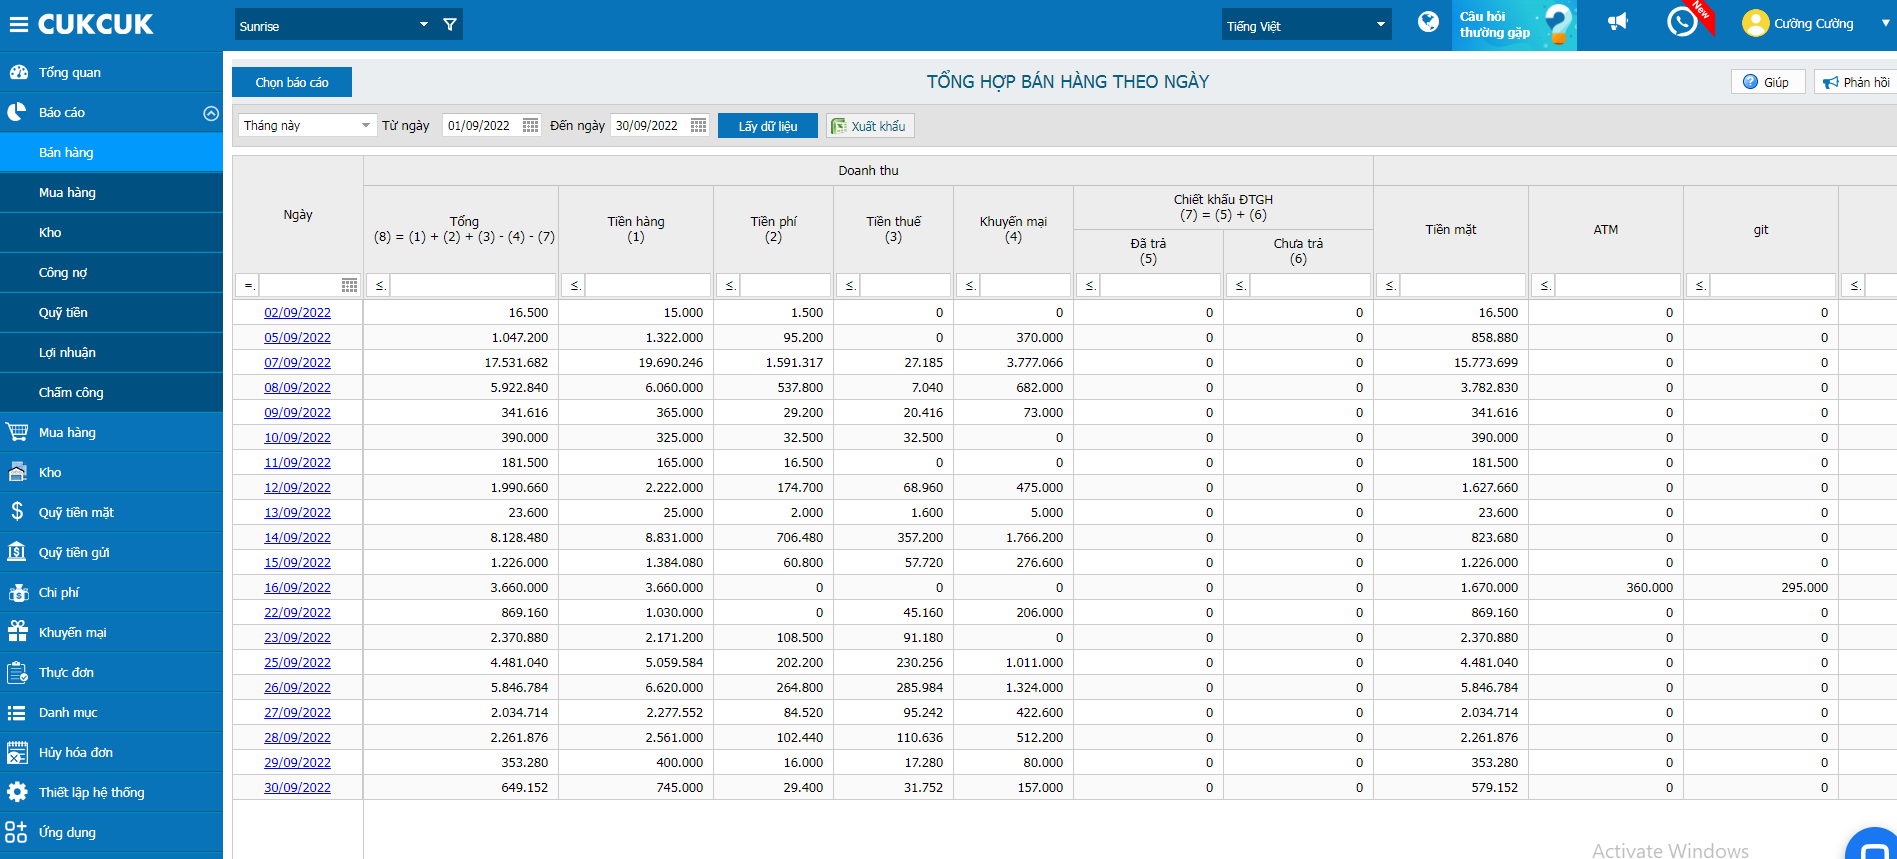Open Khuyến mại gift section
Screen dimensions: 1897x859
click(x=111, y=632)
